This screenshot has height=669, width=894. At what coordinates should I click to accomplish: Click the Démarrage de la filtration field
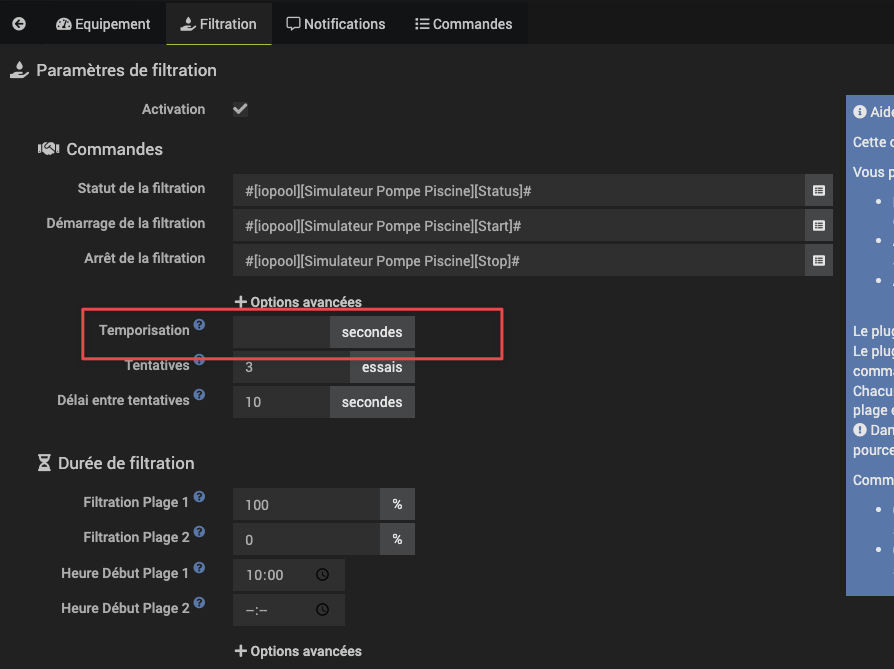(x=519, y=226)
